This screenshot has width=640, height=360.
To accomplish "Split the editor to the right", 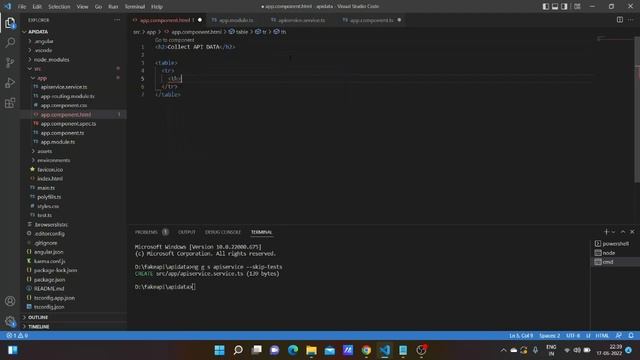I will [620, 20].
